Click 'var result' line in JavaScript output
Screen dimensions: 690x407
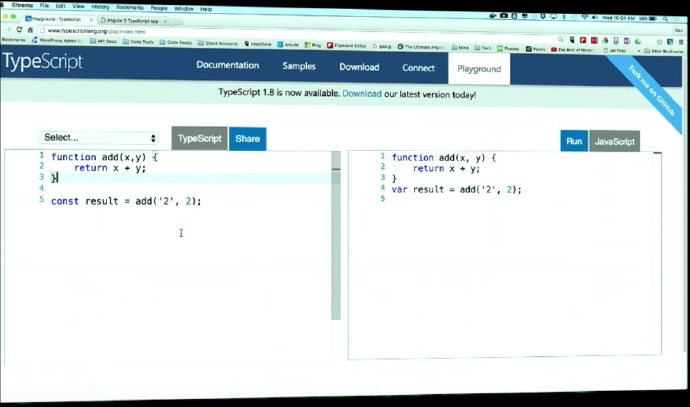tap(456, 190)
